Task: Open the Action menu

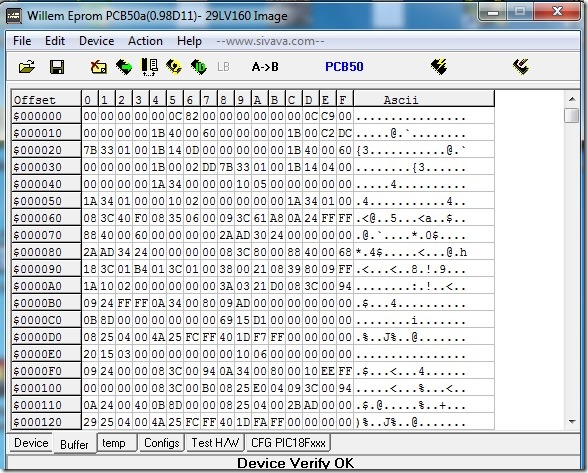Action: 146,41
